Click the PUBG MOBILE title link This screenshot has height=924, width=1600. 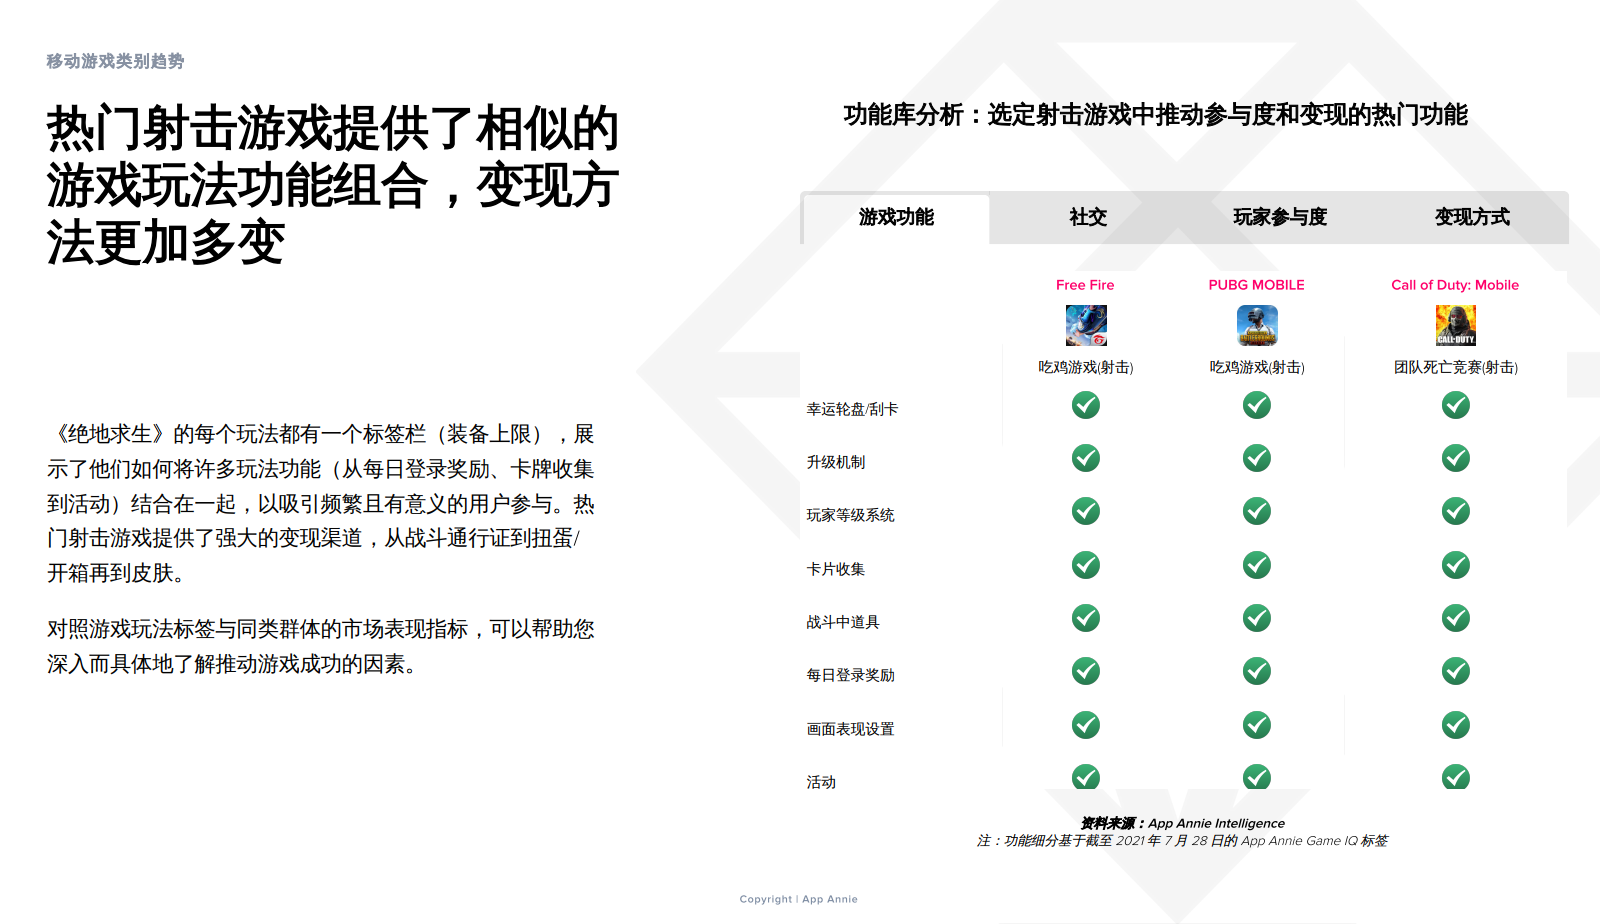[x=1256, y=285]
